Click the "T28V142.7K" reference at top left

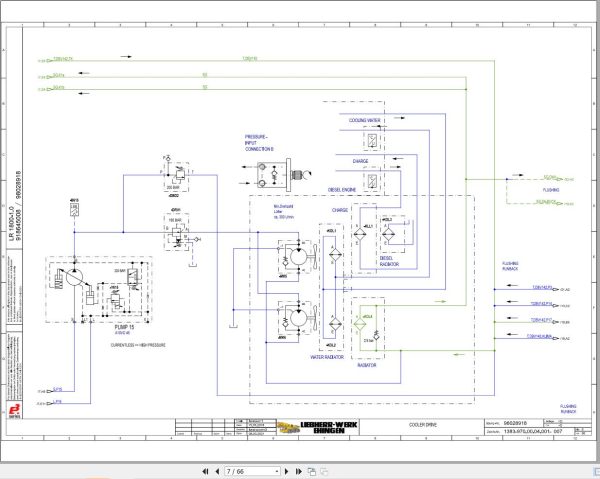click(x=63, y=59)
